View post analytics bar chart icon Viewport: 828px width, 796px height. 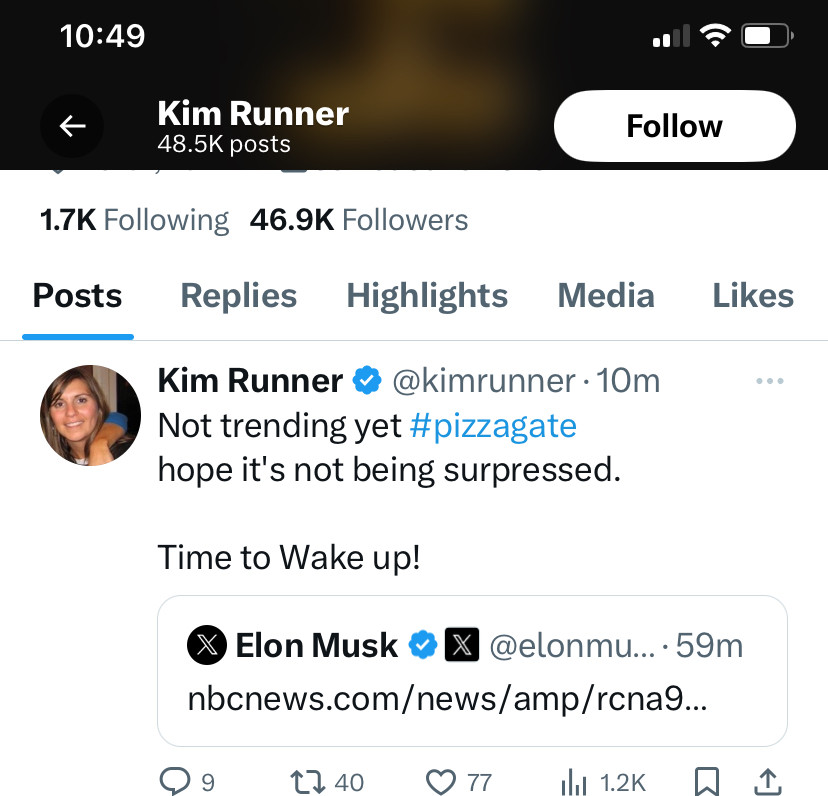click(x=573, y=781)
